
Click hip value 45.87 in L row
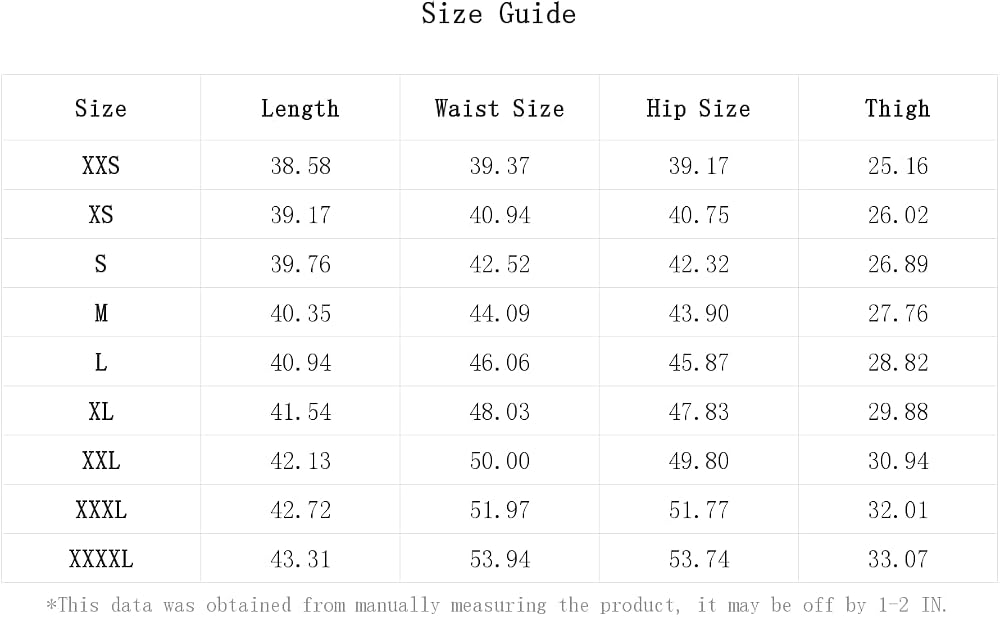[x=698, y=363]
